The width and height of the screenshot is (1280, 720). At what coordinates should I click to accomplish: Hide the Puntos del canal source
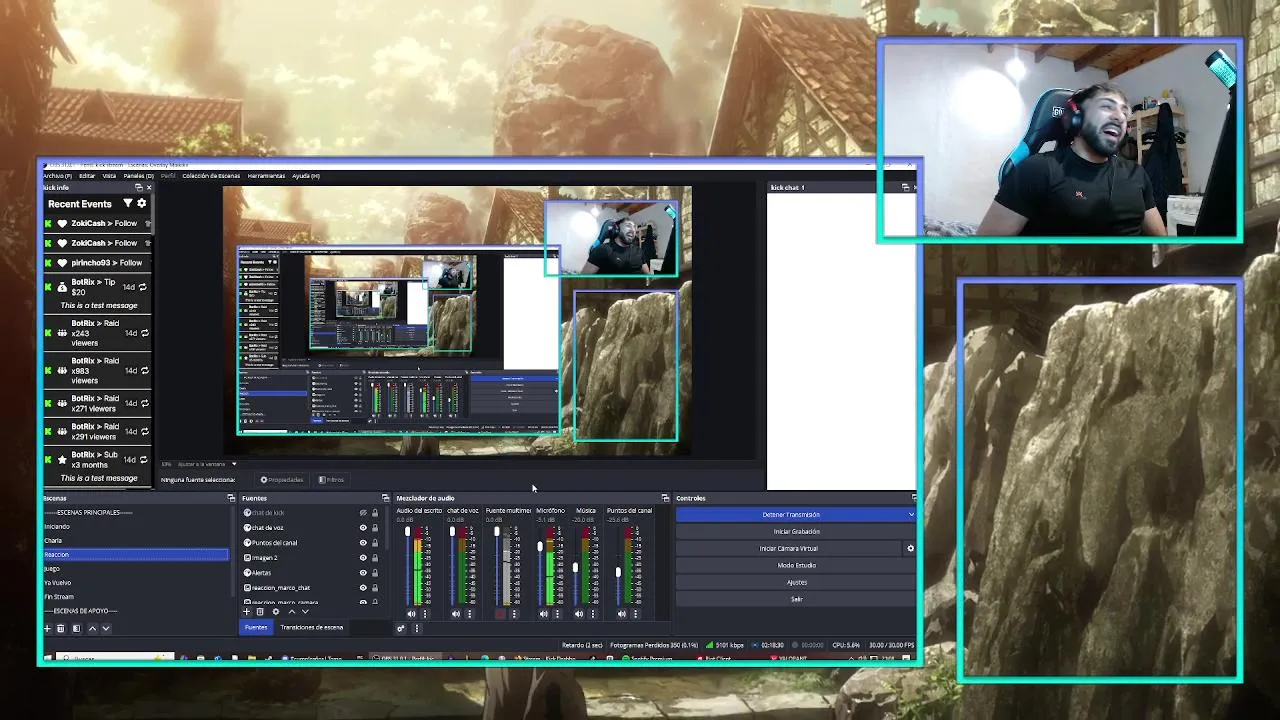click(363, 543)
